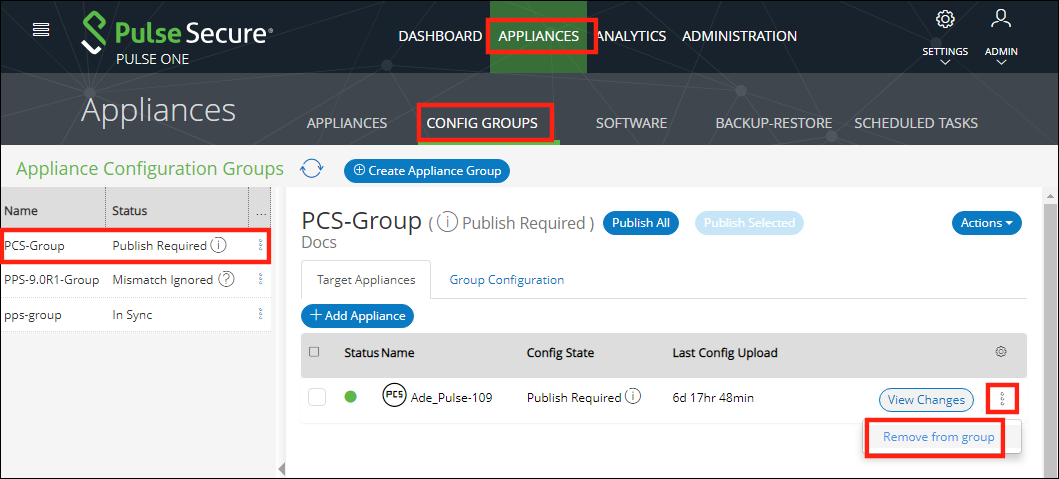
Task: Click info icon beside Ade_Pulse-109 Config State
Action: click(632, 397)
